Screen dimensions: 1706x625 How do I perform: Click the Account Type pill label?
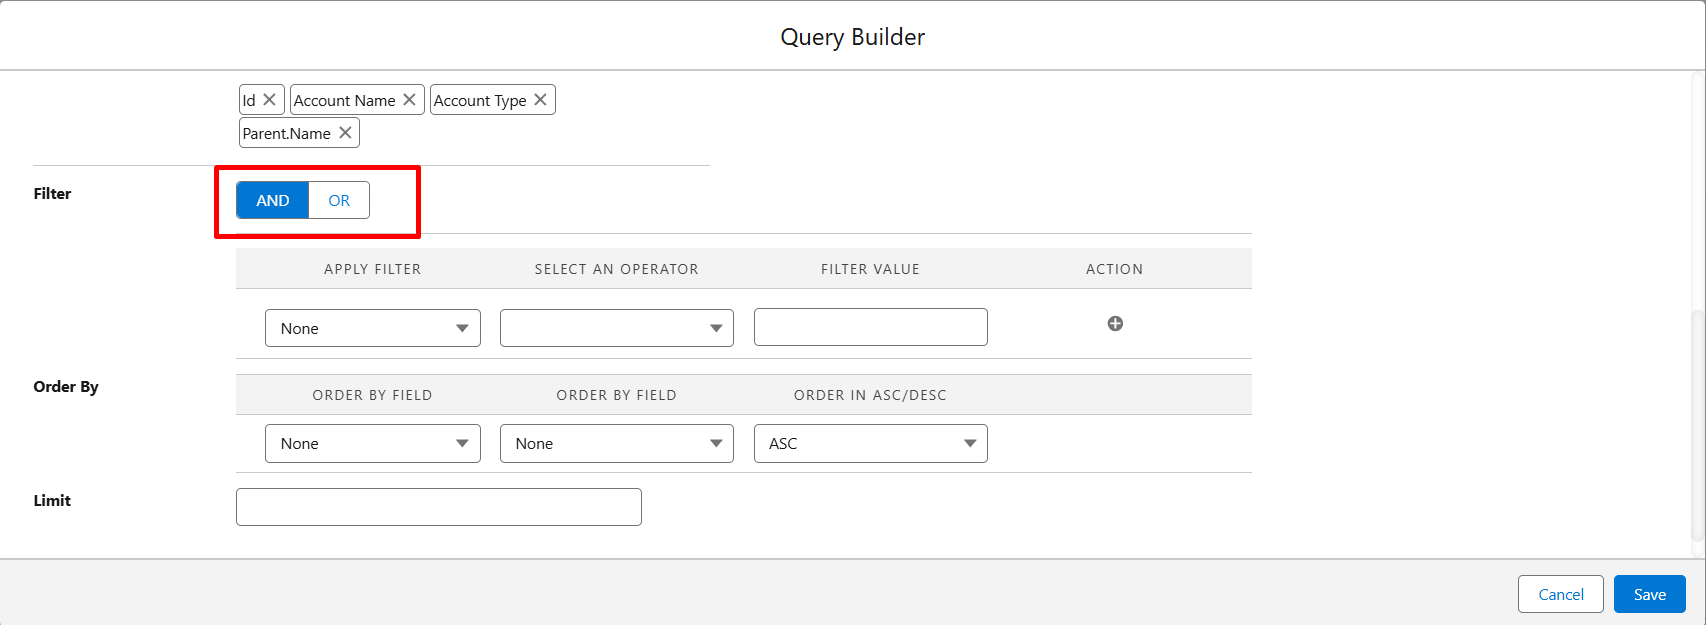[480, 100]
